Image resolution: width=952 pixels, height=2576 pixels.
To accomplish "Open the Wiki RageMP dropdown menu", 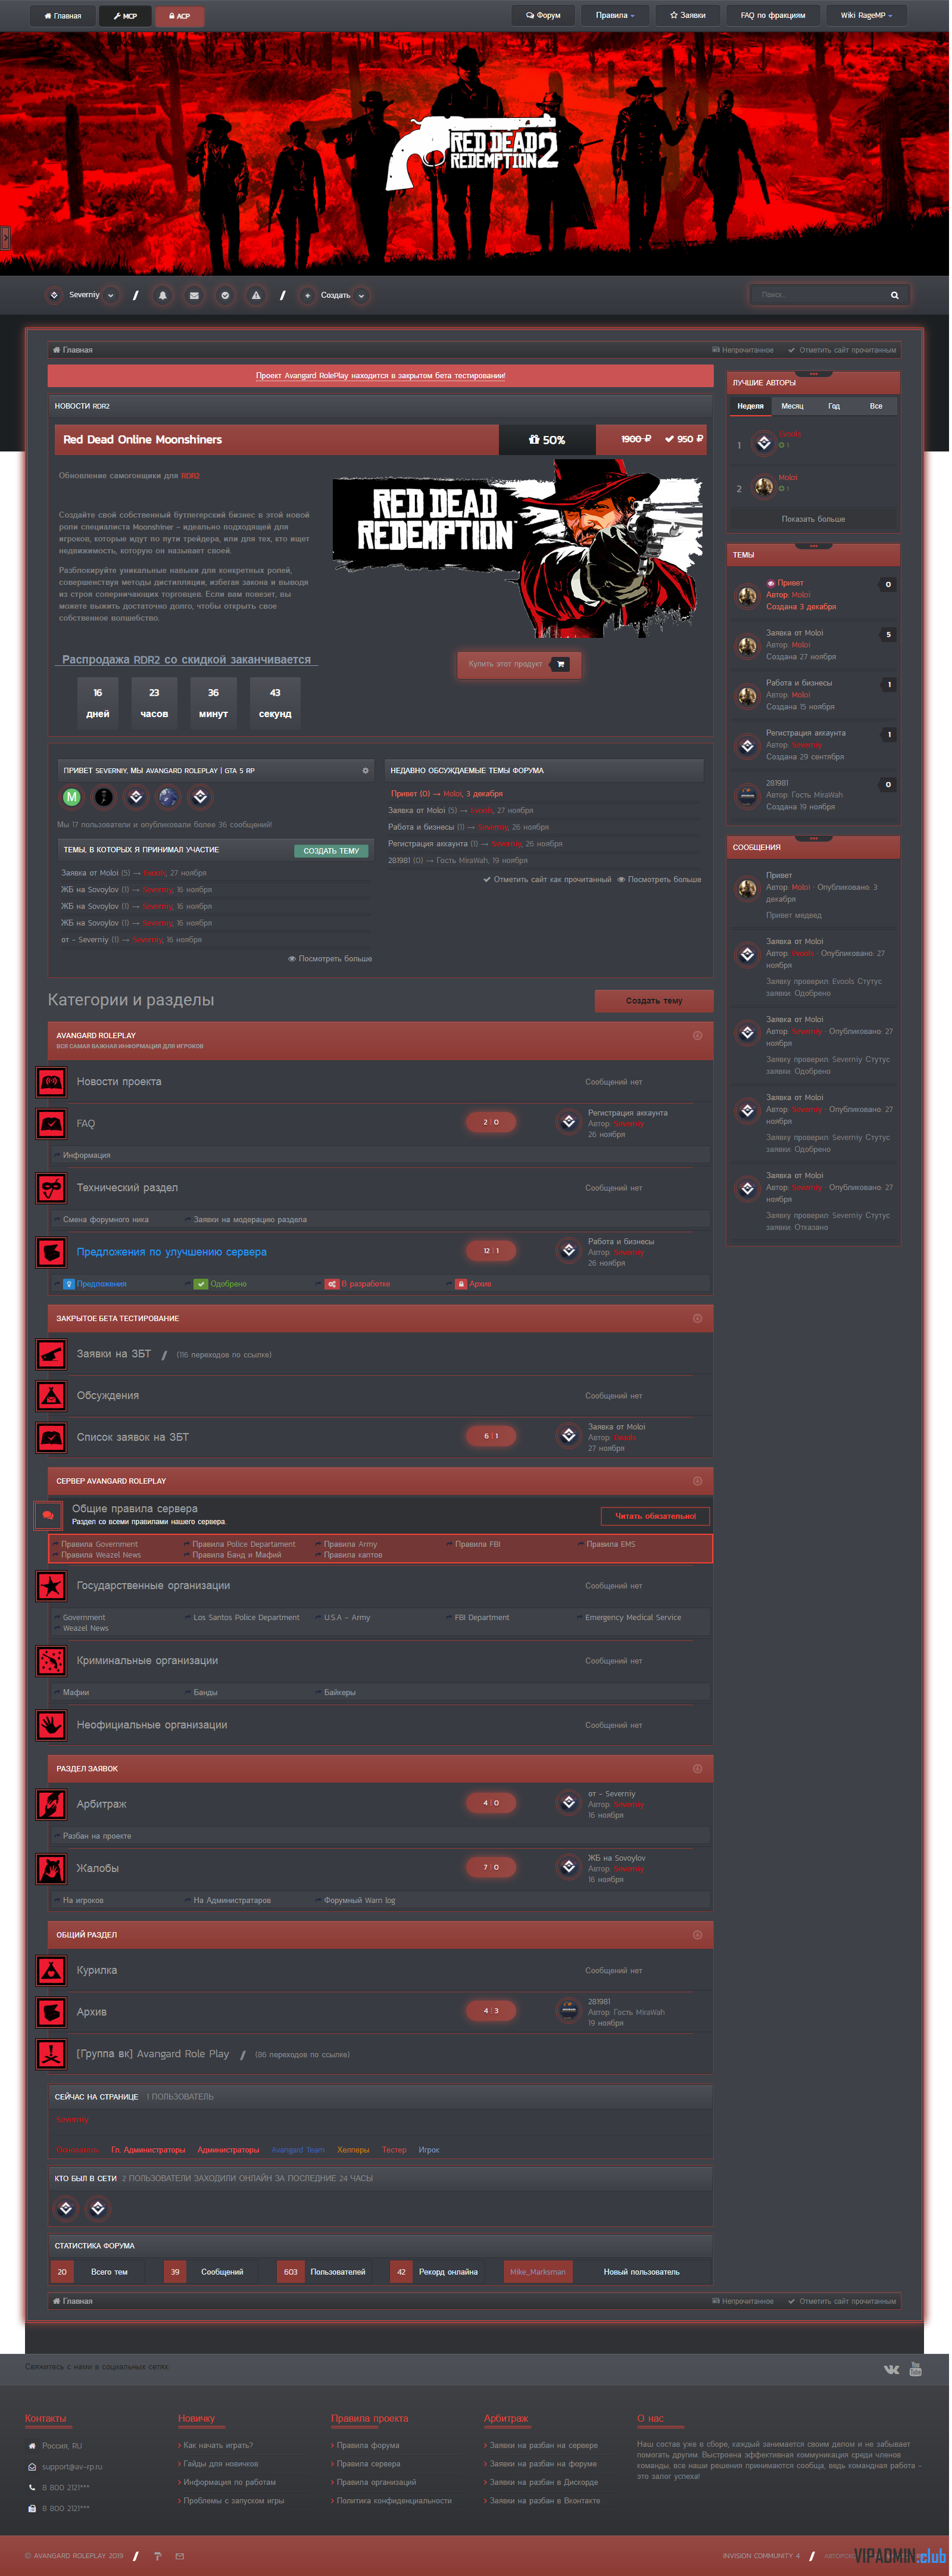I will click(868, 15).
